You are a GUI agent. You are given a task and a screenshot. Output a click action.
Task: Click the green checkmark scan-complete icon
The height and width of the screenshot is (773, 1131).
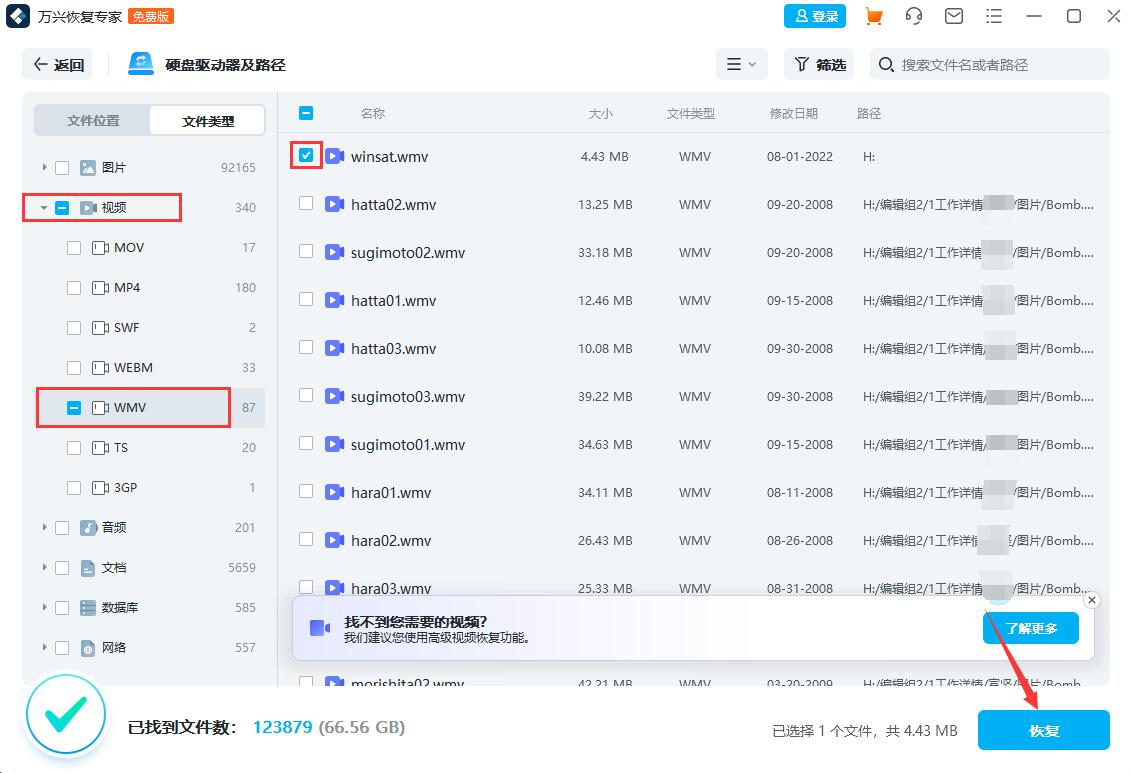[x=65, y=716]
